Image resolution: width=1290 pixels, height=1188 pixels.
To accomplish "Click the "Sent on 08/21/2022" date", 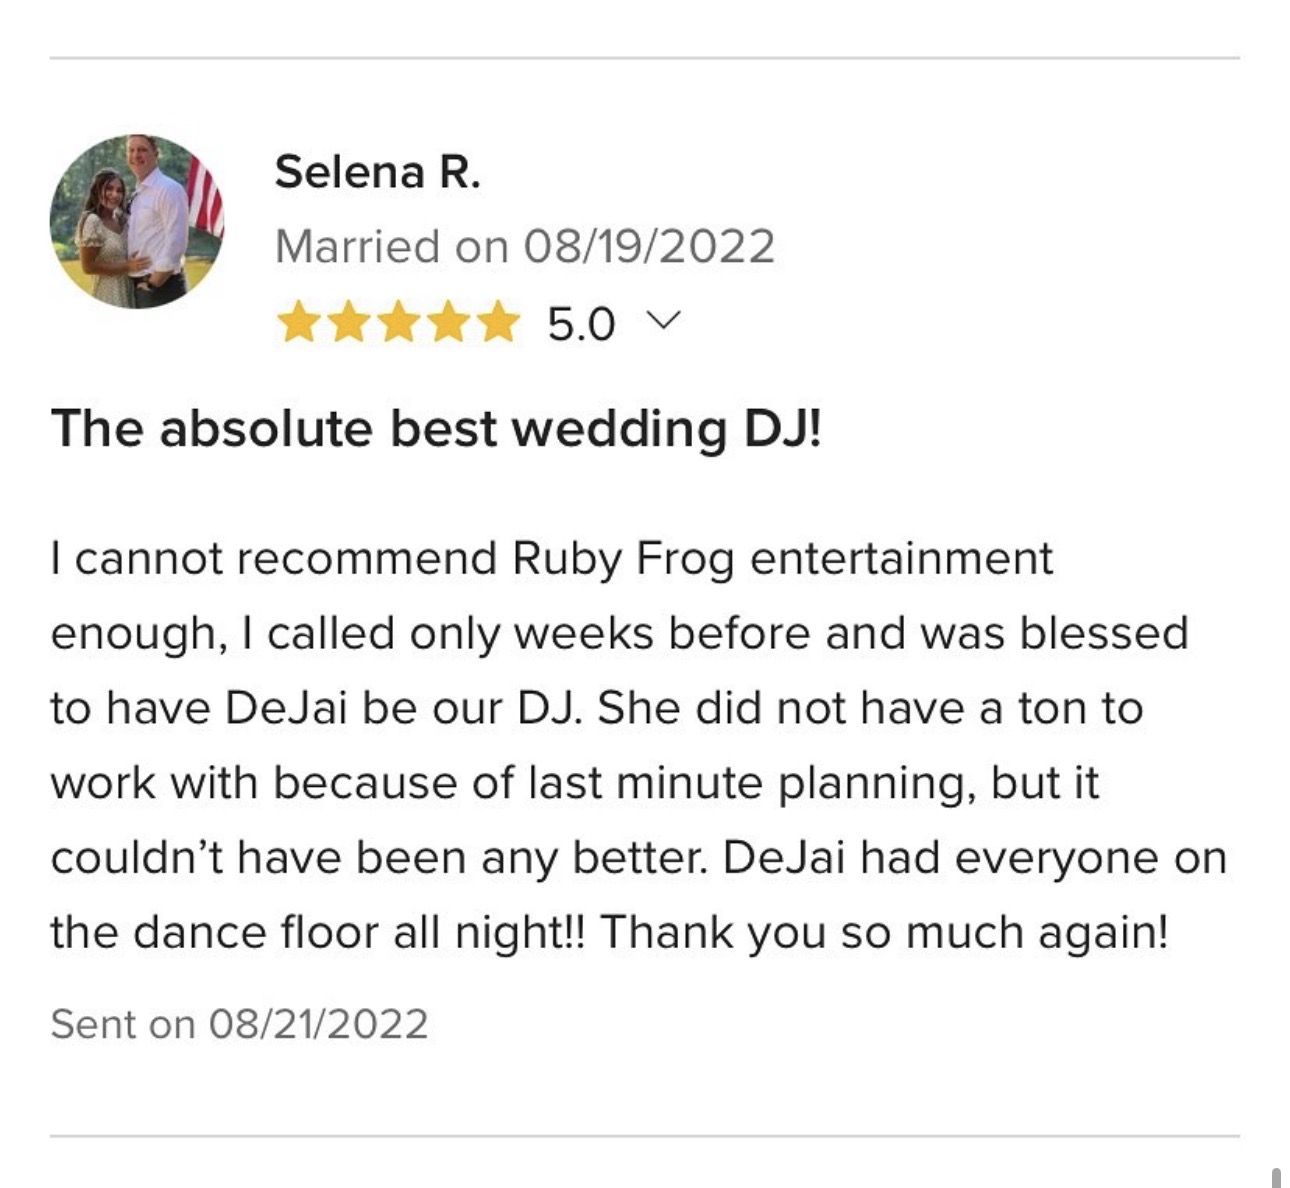I will point(239,1024).
